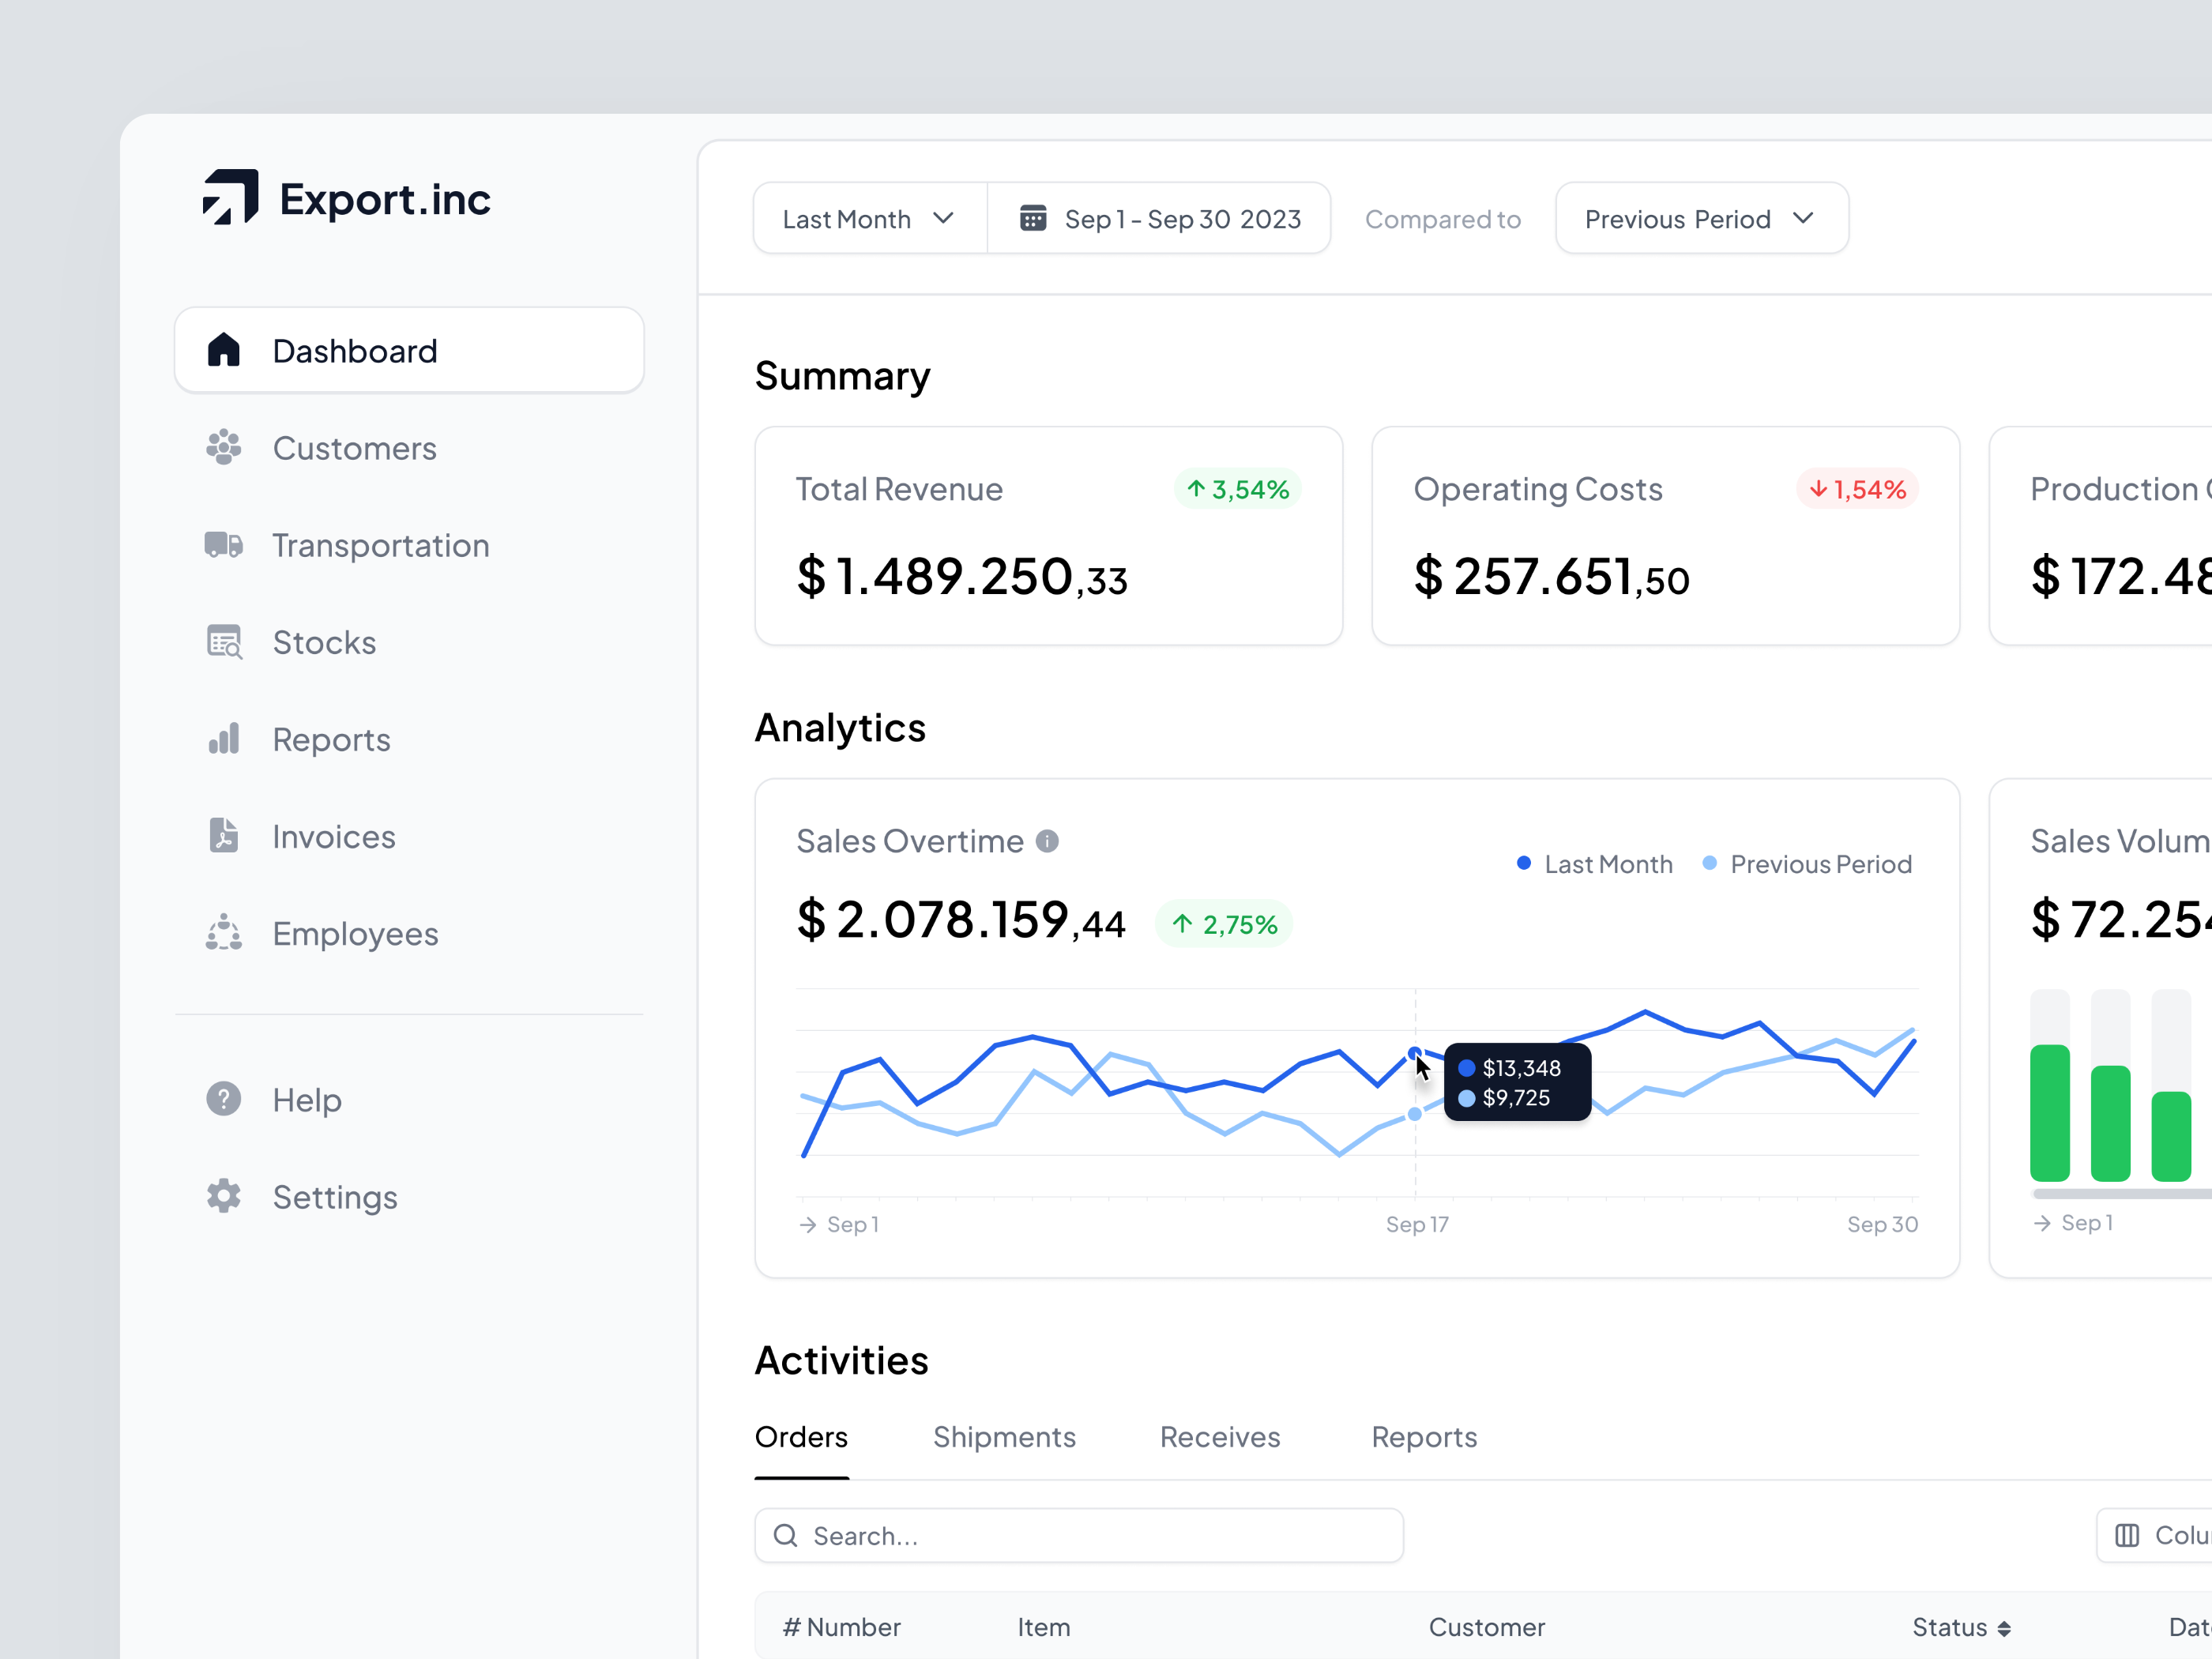This screenshot has height=1659, width=2212.
Task: Open the Stocks section icon
Action: tap(222, 642)
